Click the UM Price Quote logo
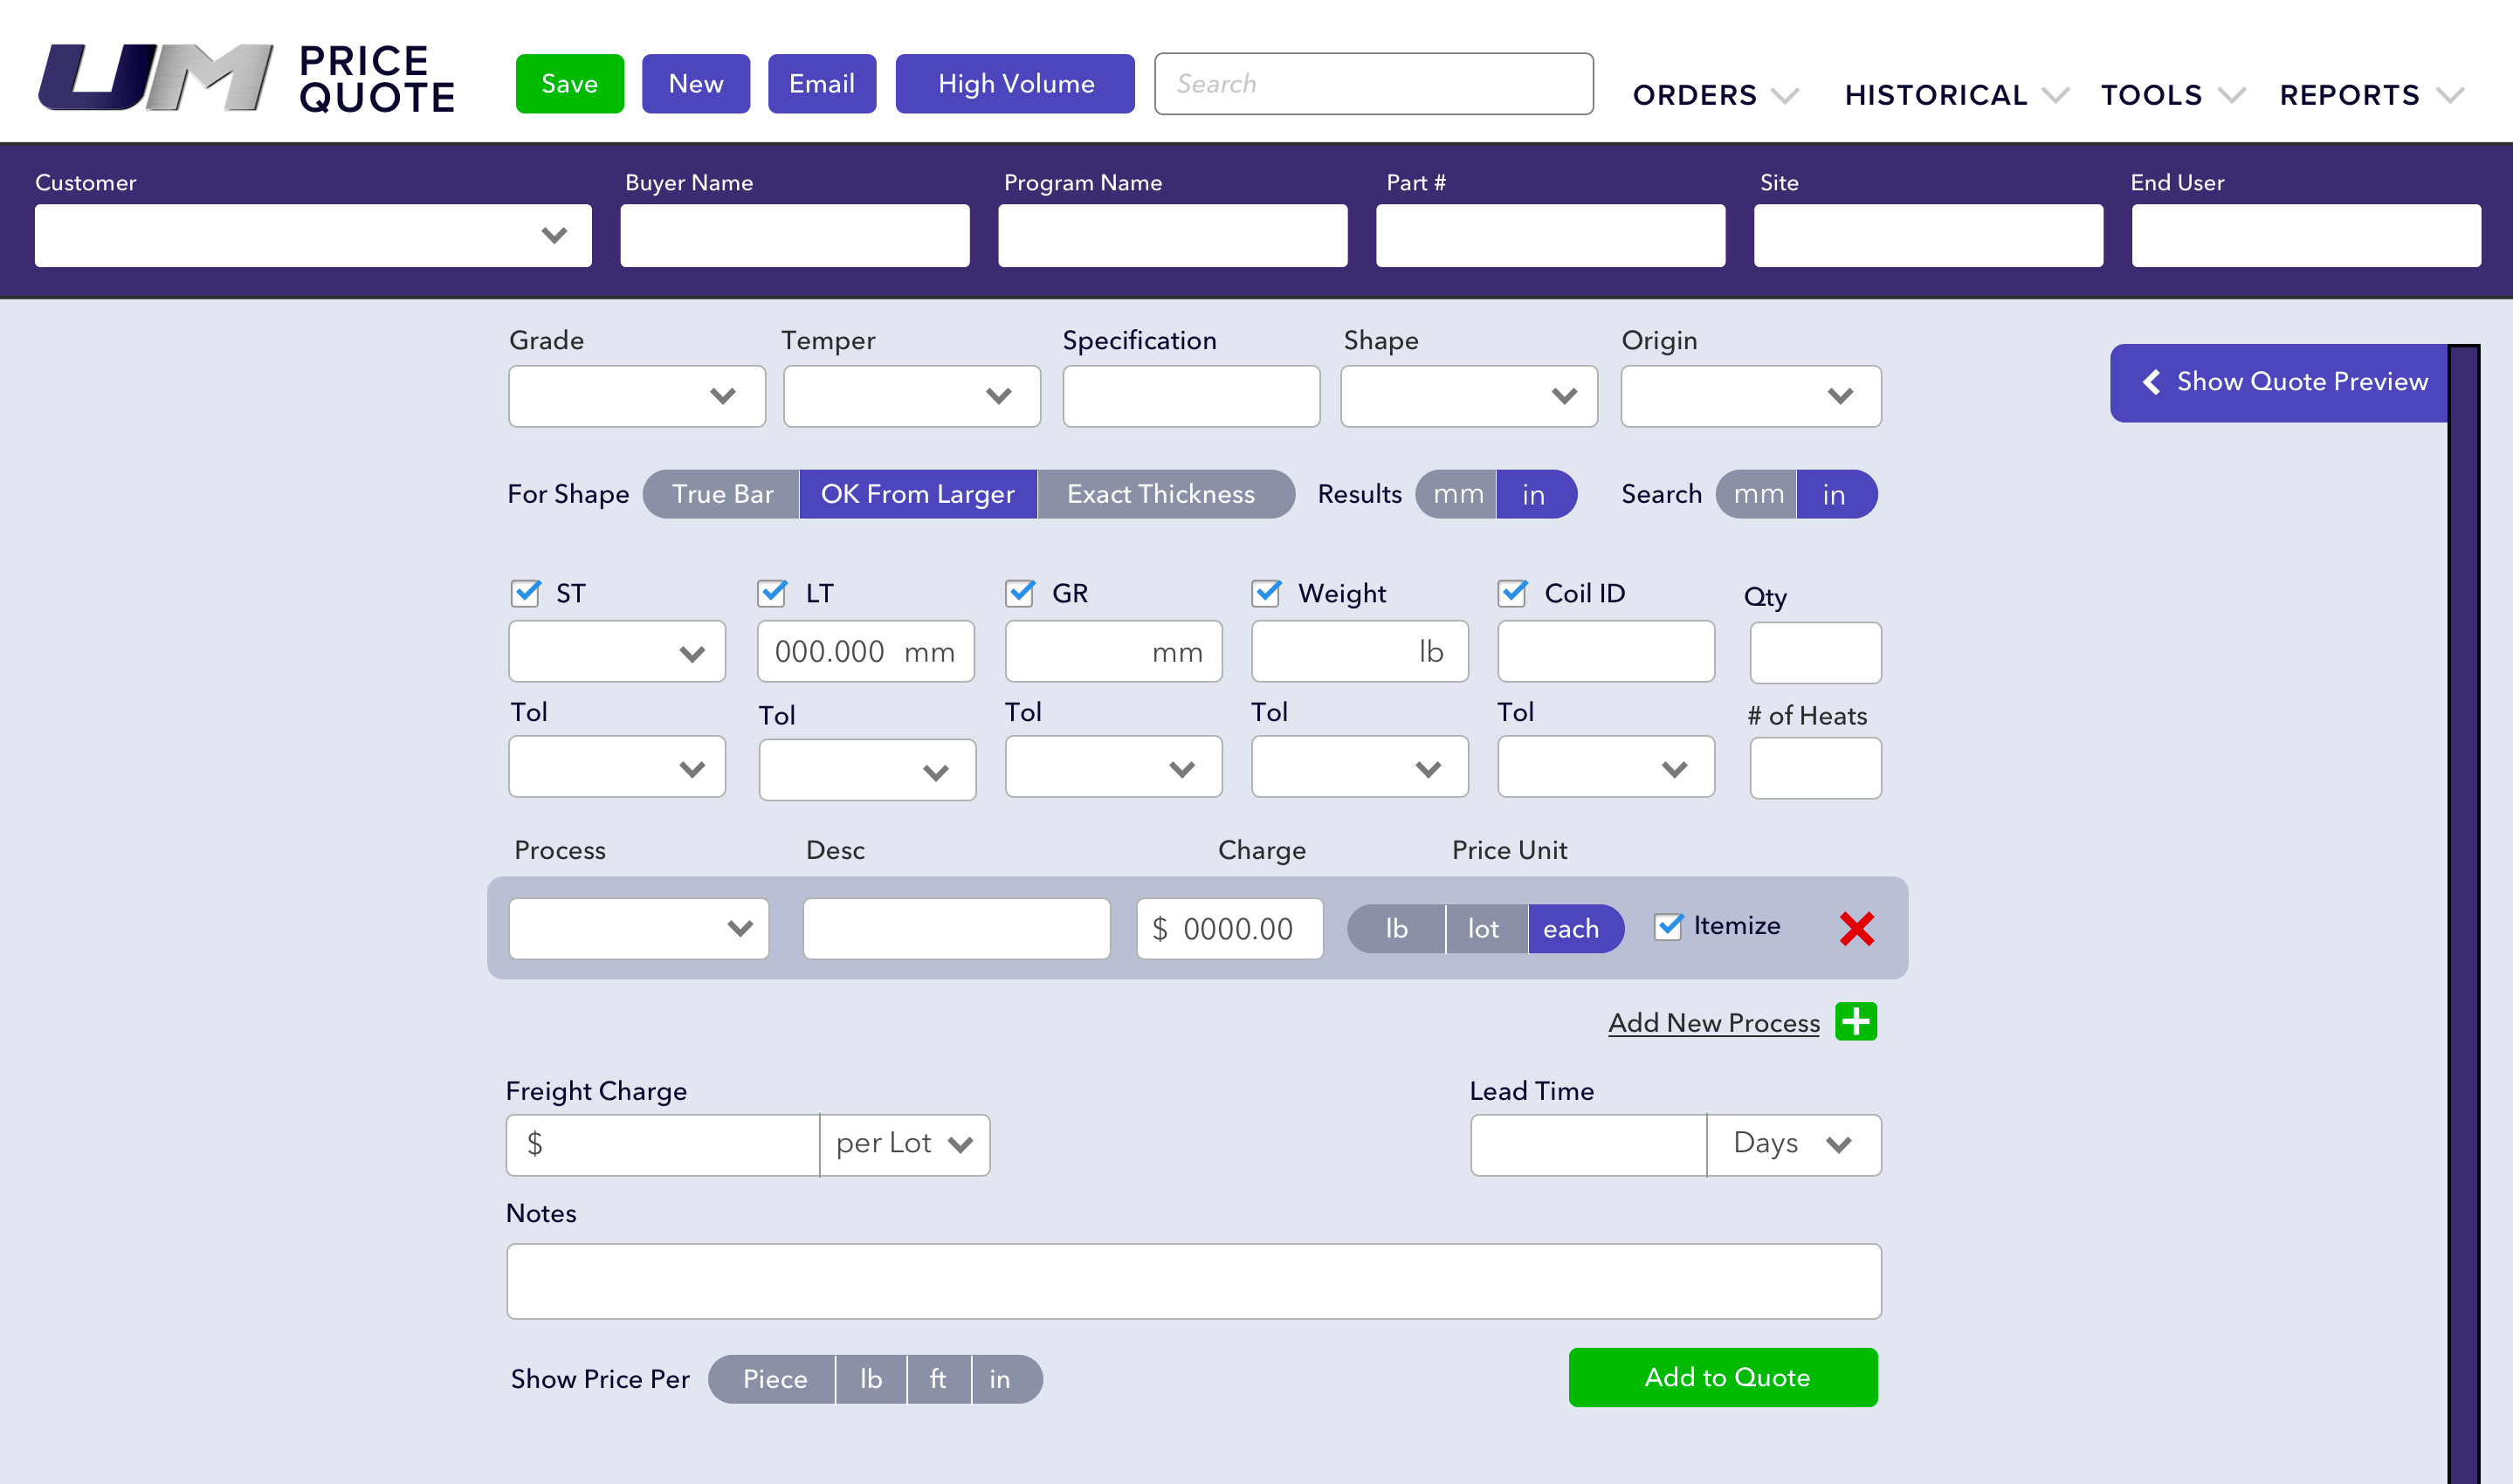Viewport: 2513px width, 1484px height. pos(246,78)
